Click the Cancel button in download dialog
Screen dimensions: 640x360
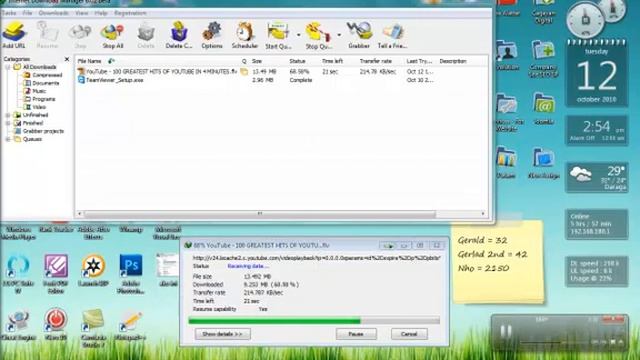click(x=409, y=334)
